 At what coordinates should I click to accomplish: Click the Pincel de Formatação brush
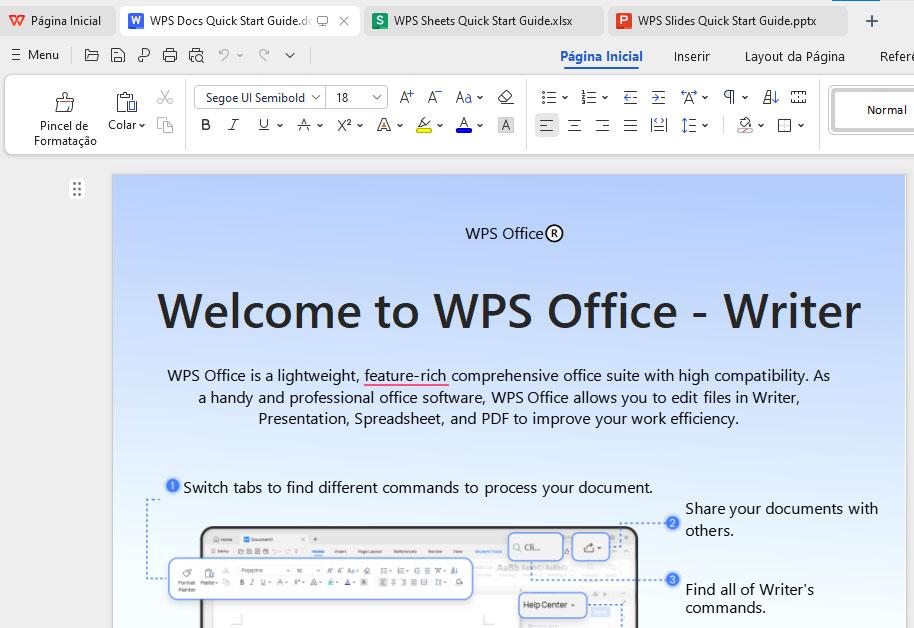point(65,102)
